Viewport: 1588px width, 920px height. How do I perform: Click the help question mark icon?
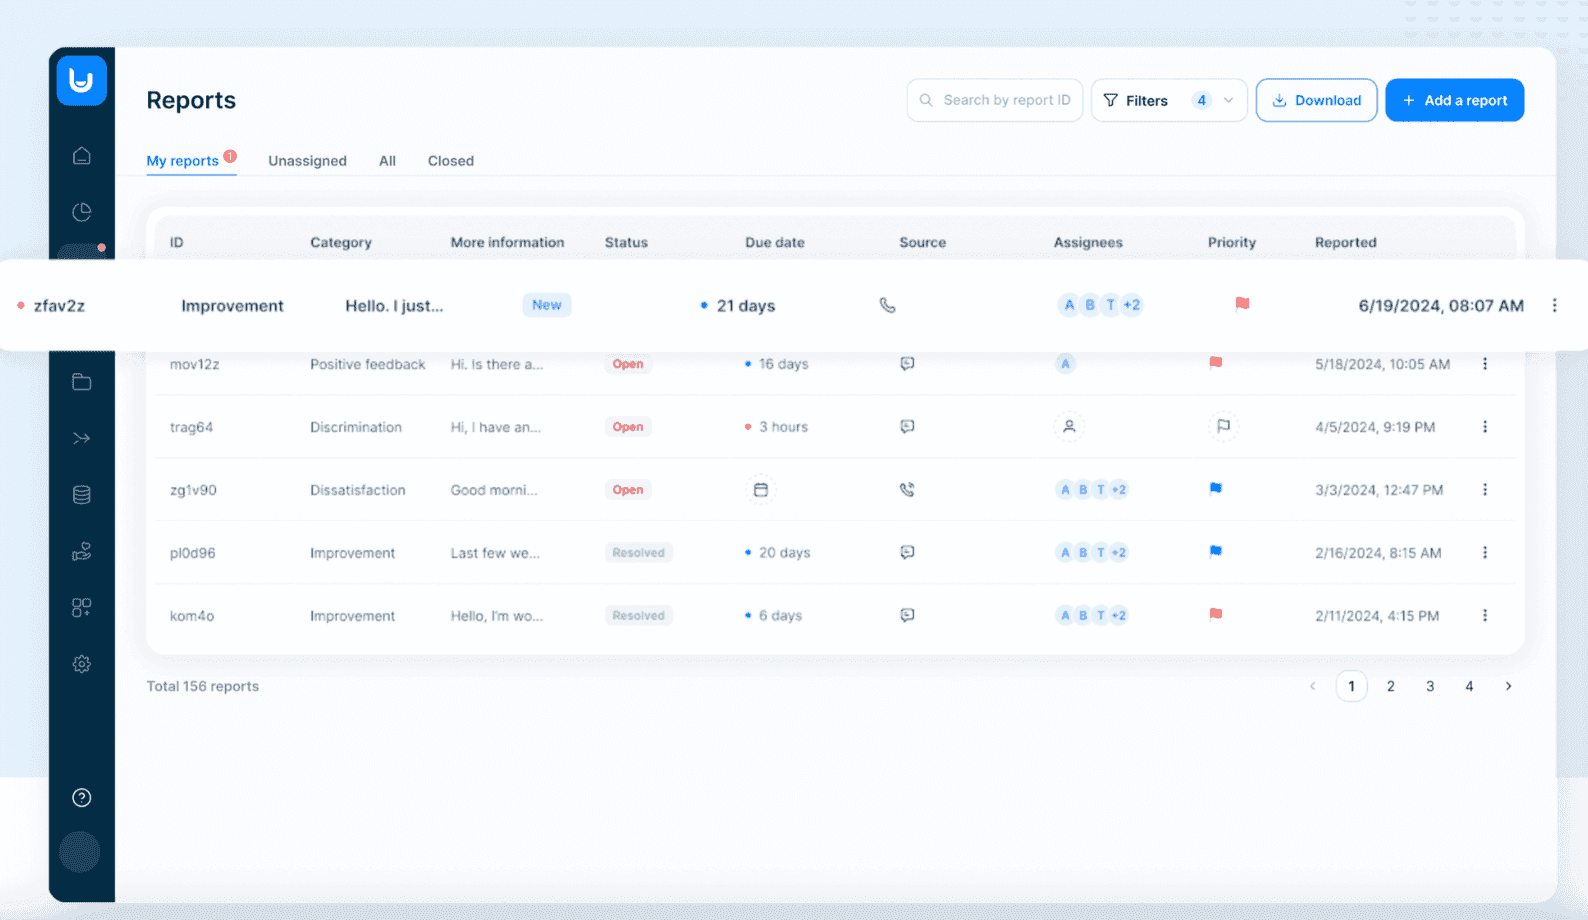82,797
